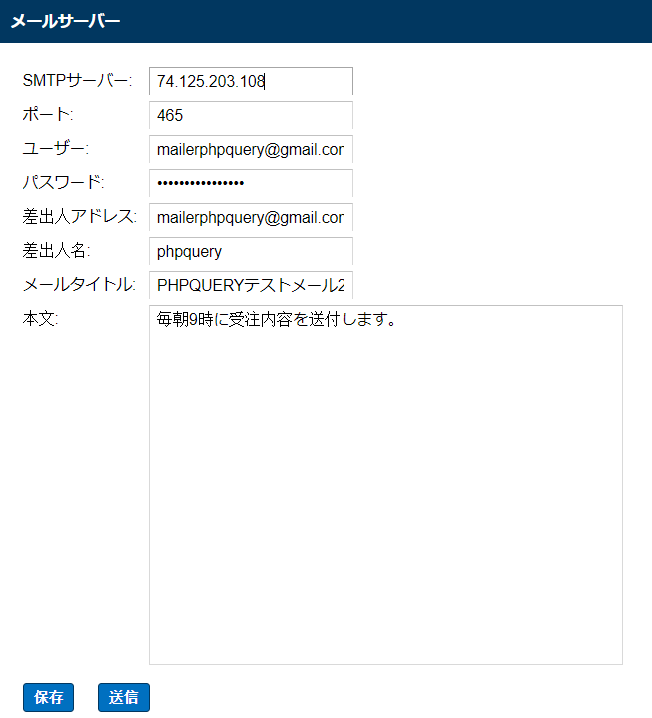Focus the SMTPサーバー input field
This screenshot has height=718, width=652.
(251, 81)
